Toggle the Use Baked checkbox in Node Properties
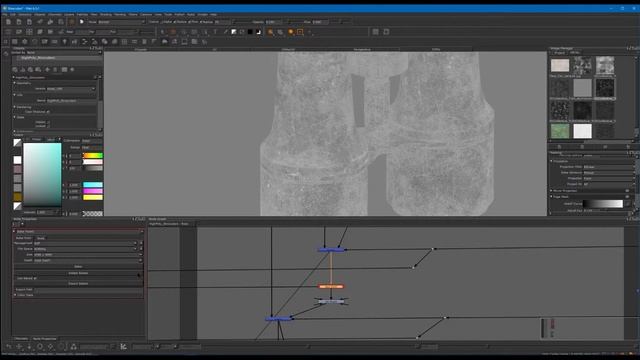The height and width of the screenshot is (360, 640). click(35, 278)
